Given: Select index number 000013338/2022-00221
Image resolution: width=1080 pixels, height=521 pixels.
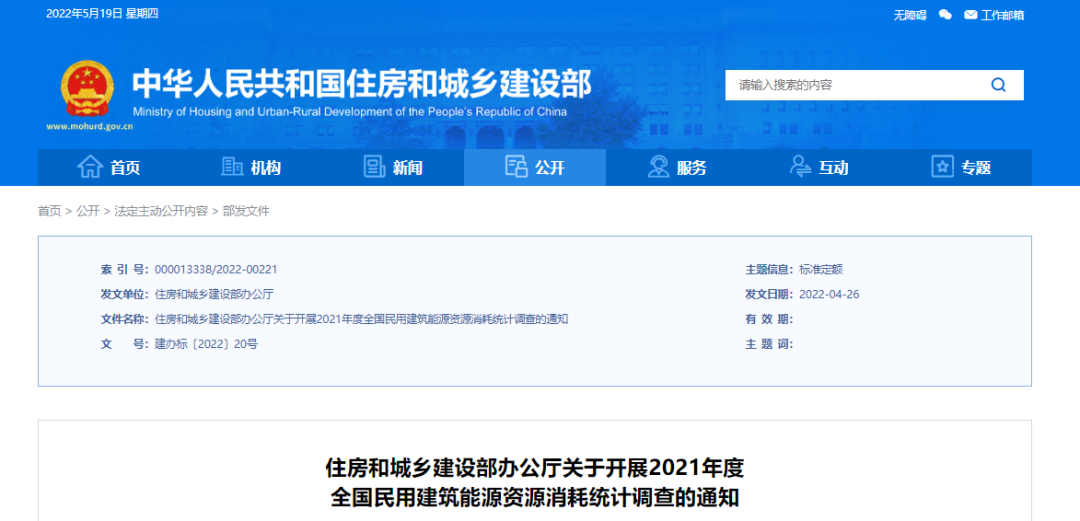Looking at the screenshot, I should (216, 269).
